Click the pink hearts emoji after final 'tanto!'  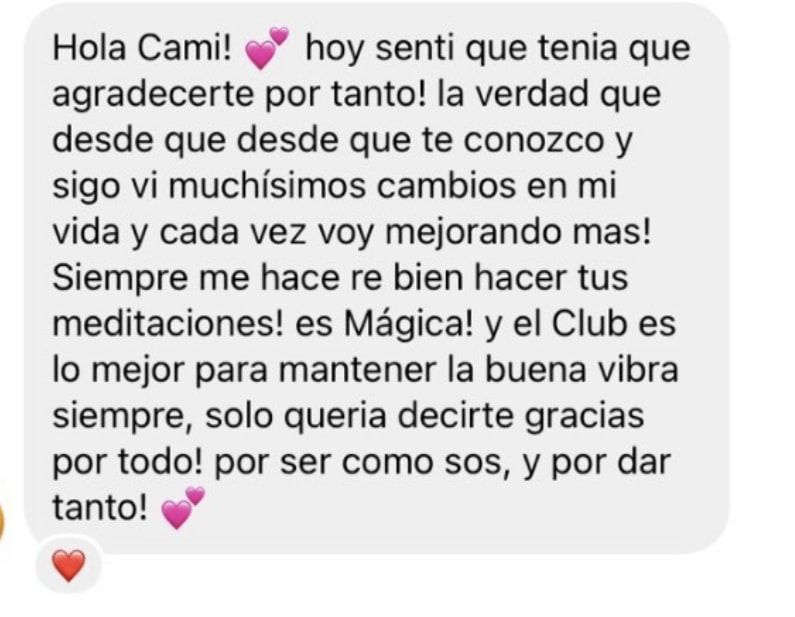[183, 508]
